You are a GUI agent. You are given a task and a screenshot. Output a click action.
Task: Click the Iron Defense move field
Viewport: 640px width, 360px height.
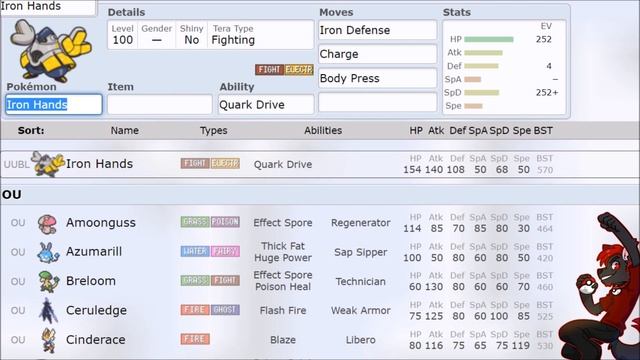pyautogui.click(x=378, y=30)
